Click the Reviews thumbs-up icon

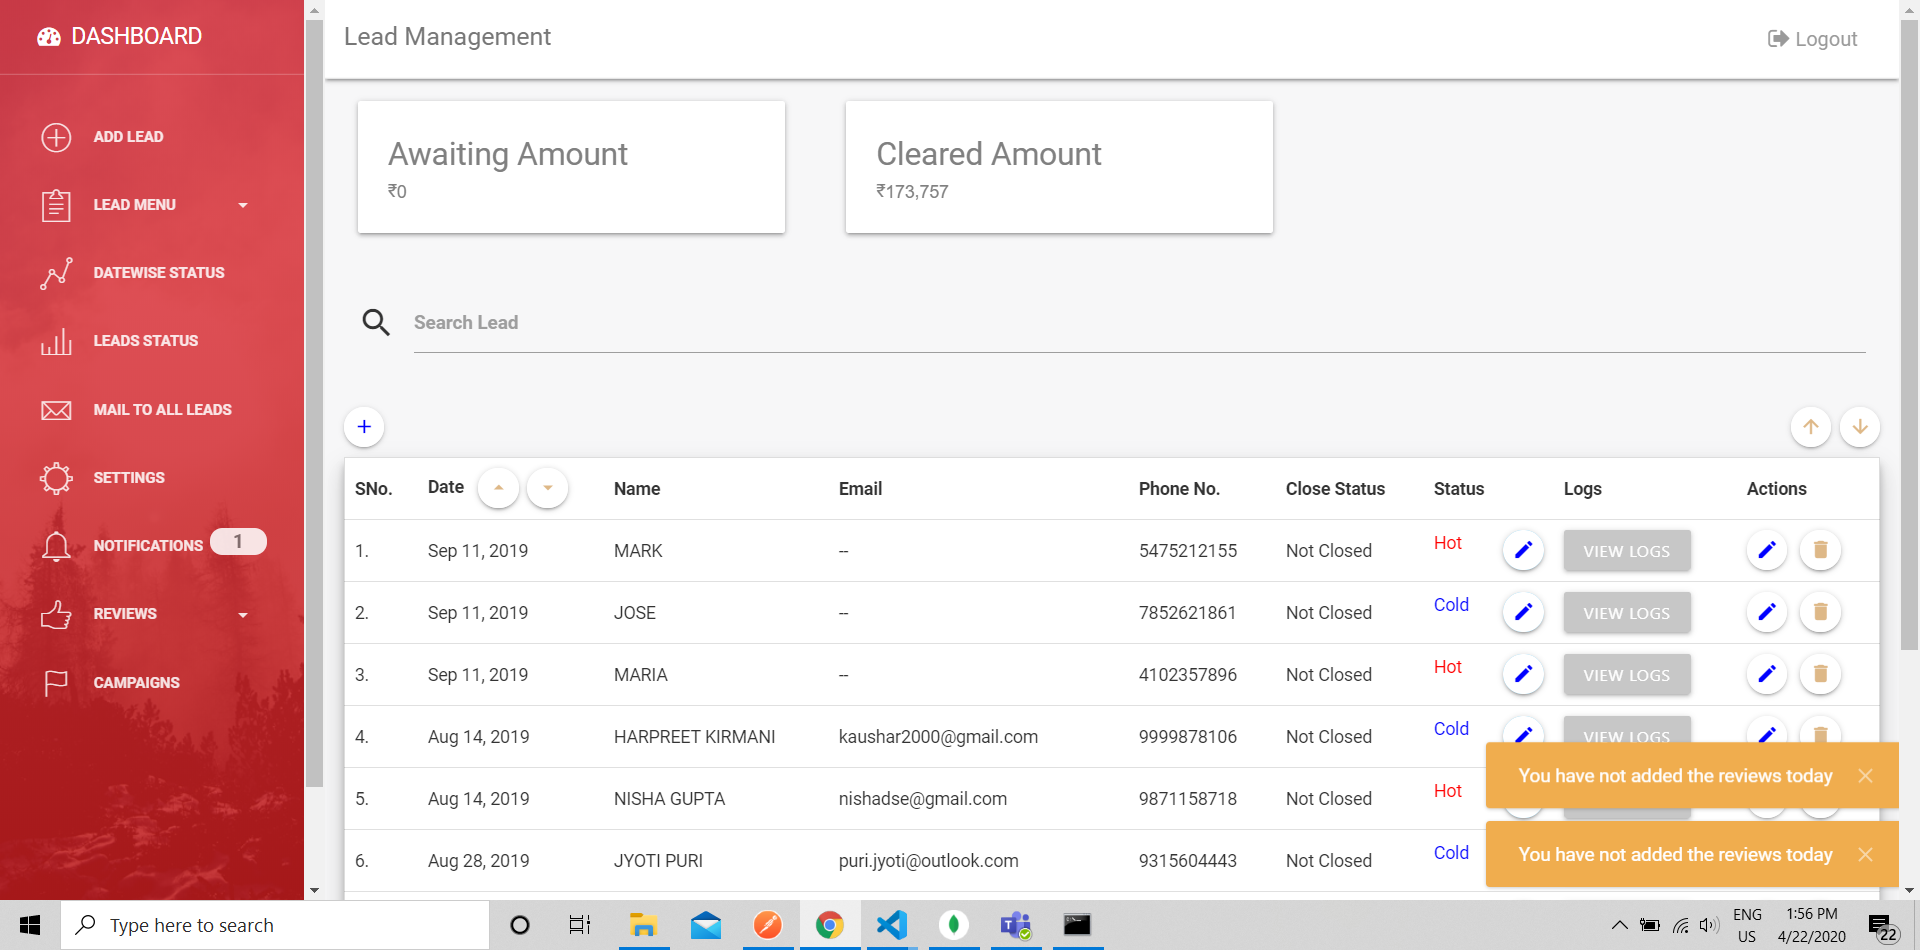point(56,614)
